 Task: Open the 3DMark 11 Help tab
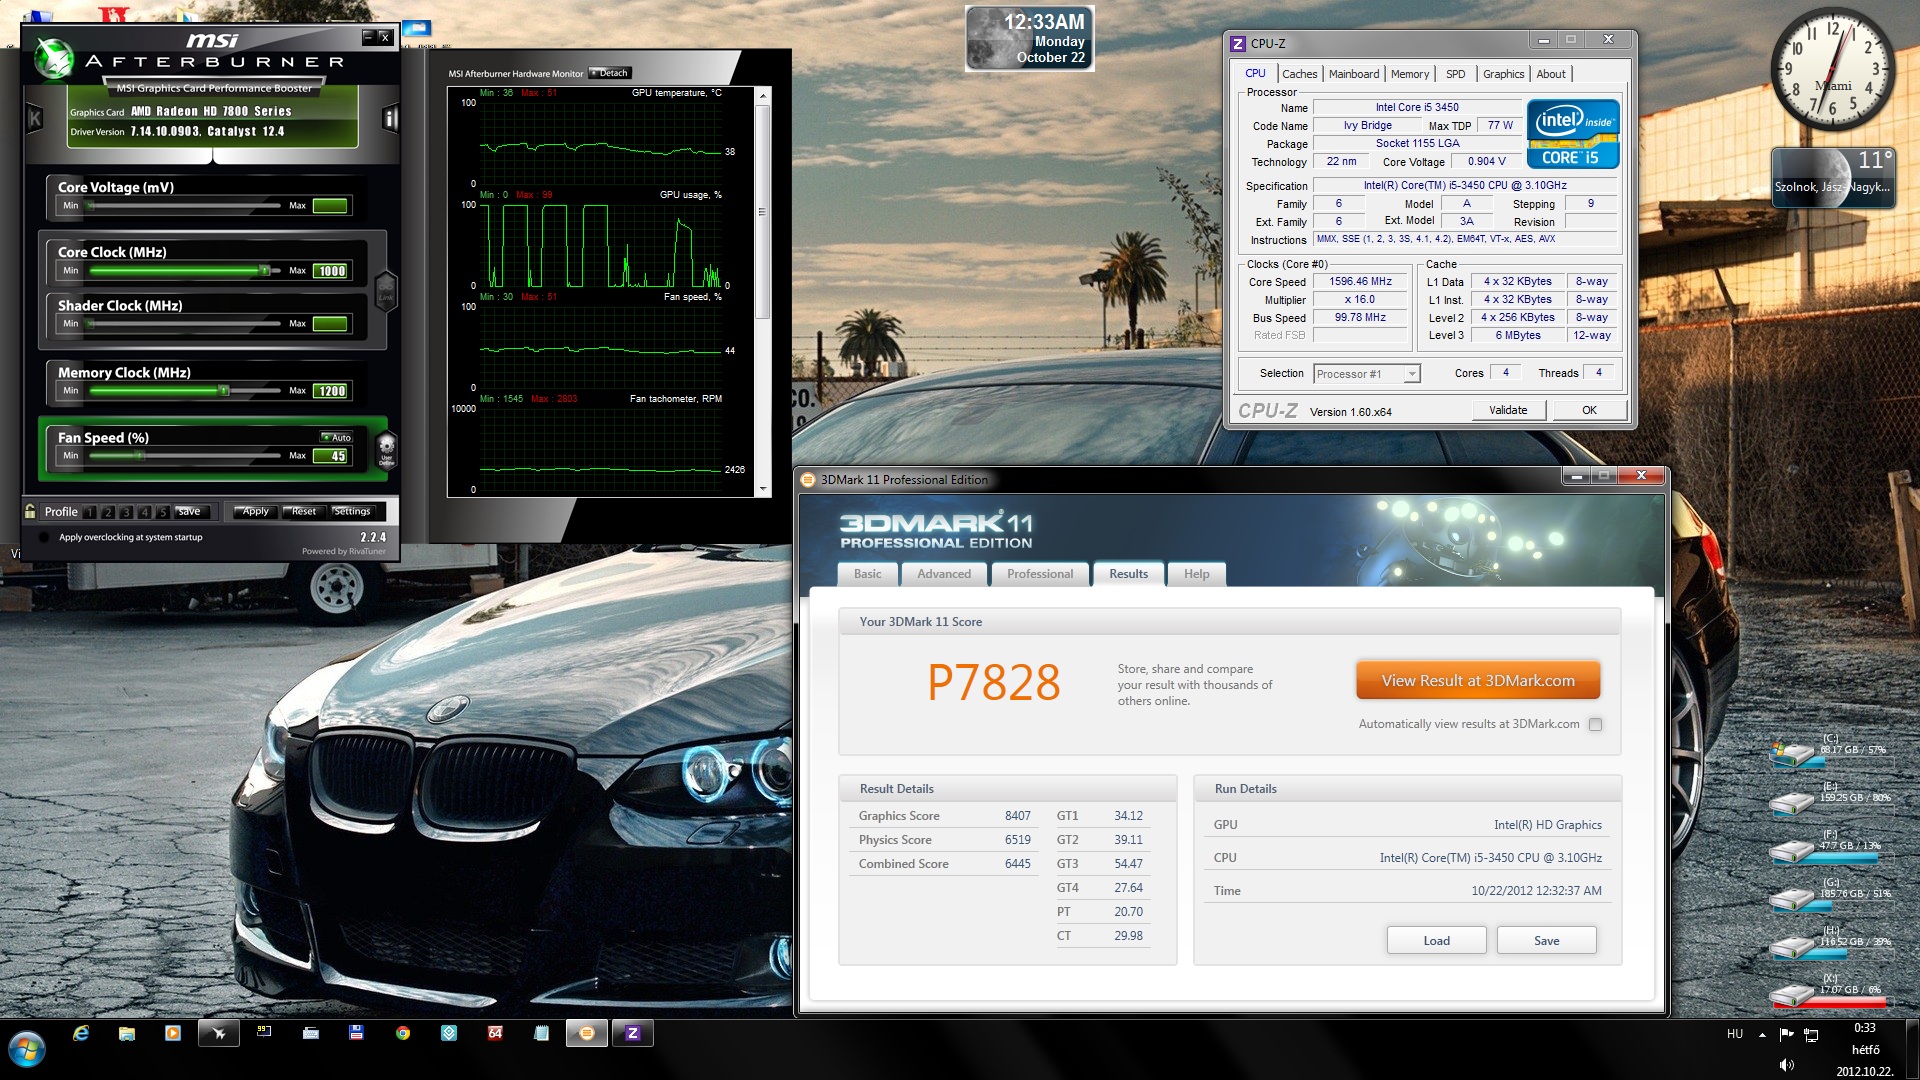1196,574
